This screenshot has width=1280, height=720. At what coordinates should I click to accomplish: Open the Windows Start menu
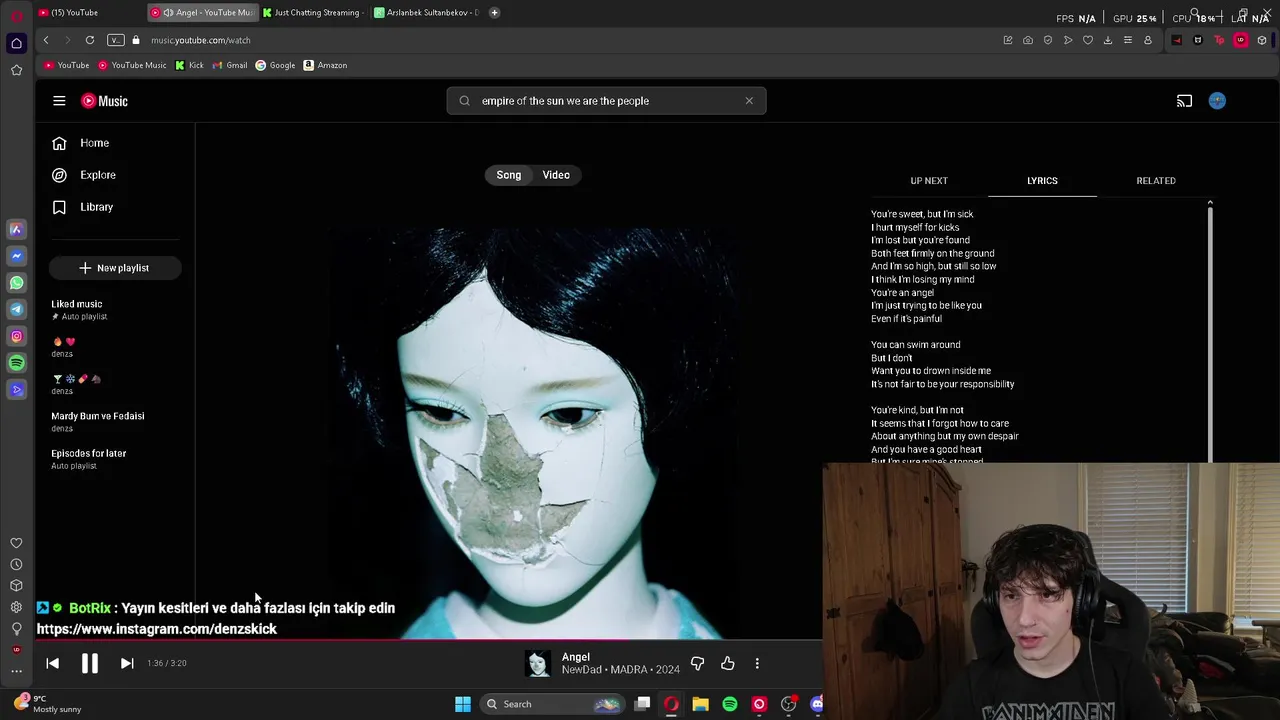point(463,704)
